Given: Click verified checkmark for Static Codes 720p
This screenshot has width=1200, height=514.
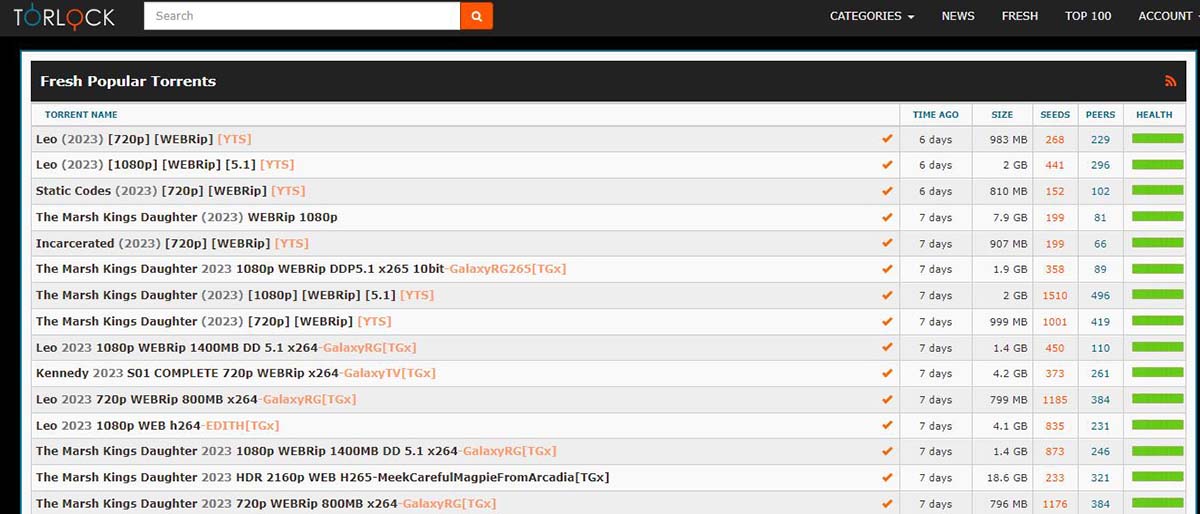Looking at the screenshot, I should (x=887, y=191).
